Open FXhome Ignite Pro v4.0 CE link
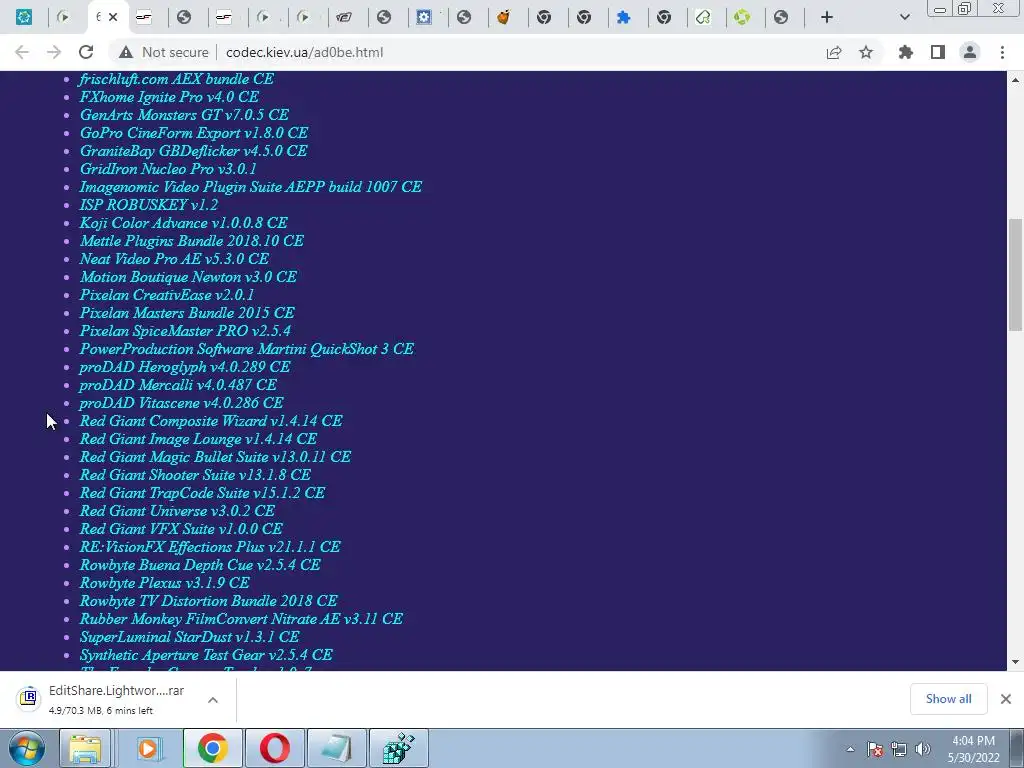Viewport: 1024px width, 768px height. [169, 97]
